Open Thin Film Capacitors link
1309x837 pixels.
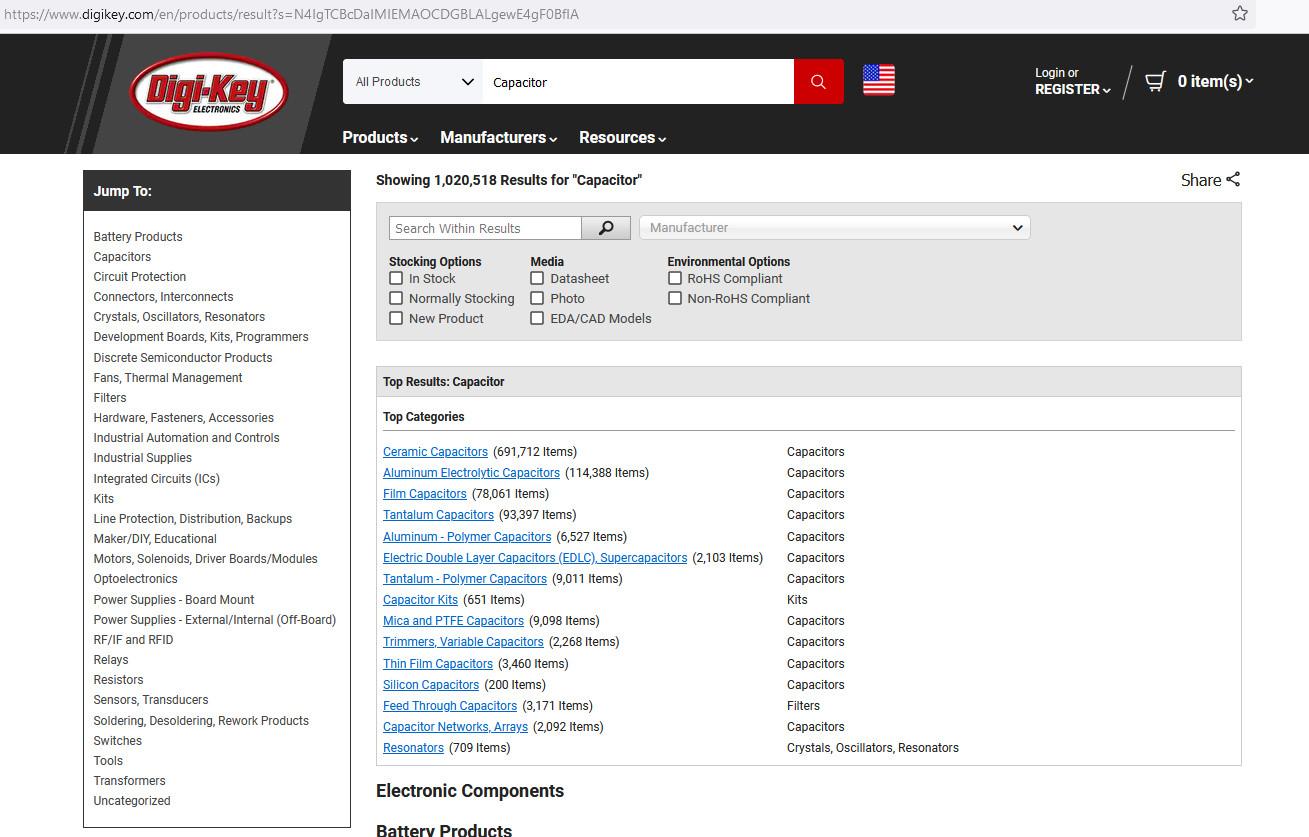click(x=438, y=664)
